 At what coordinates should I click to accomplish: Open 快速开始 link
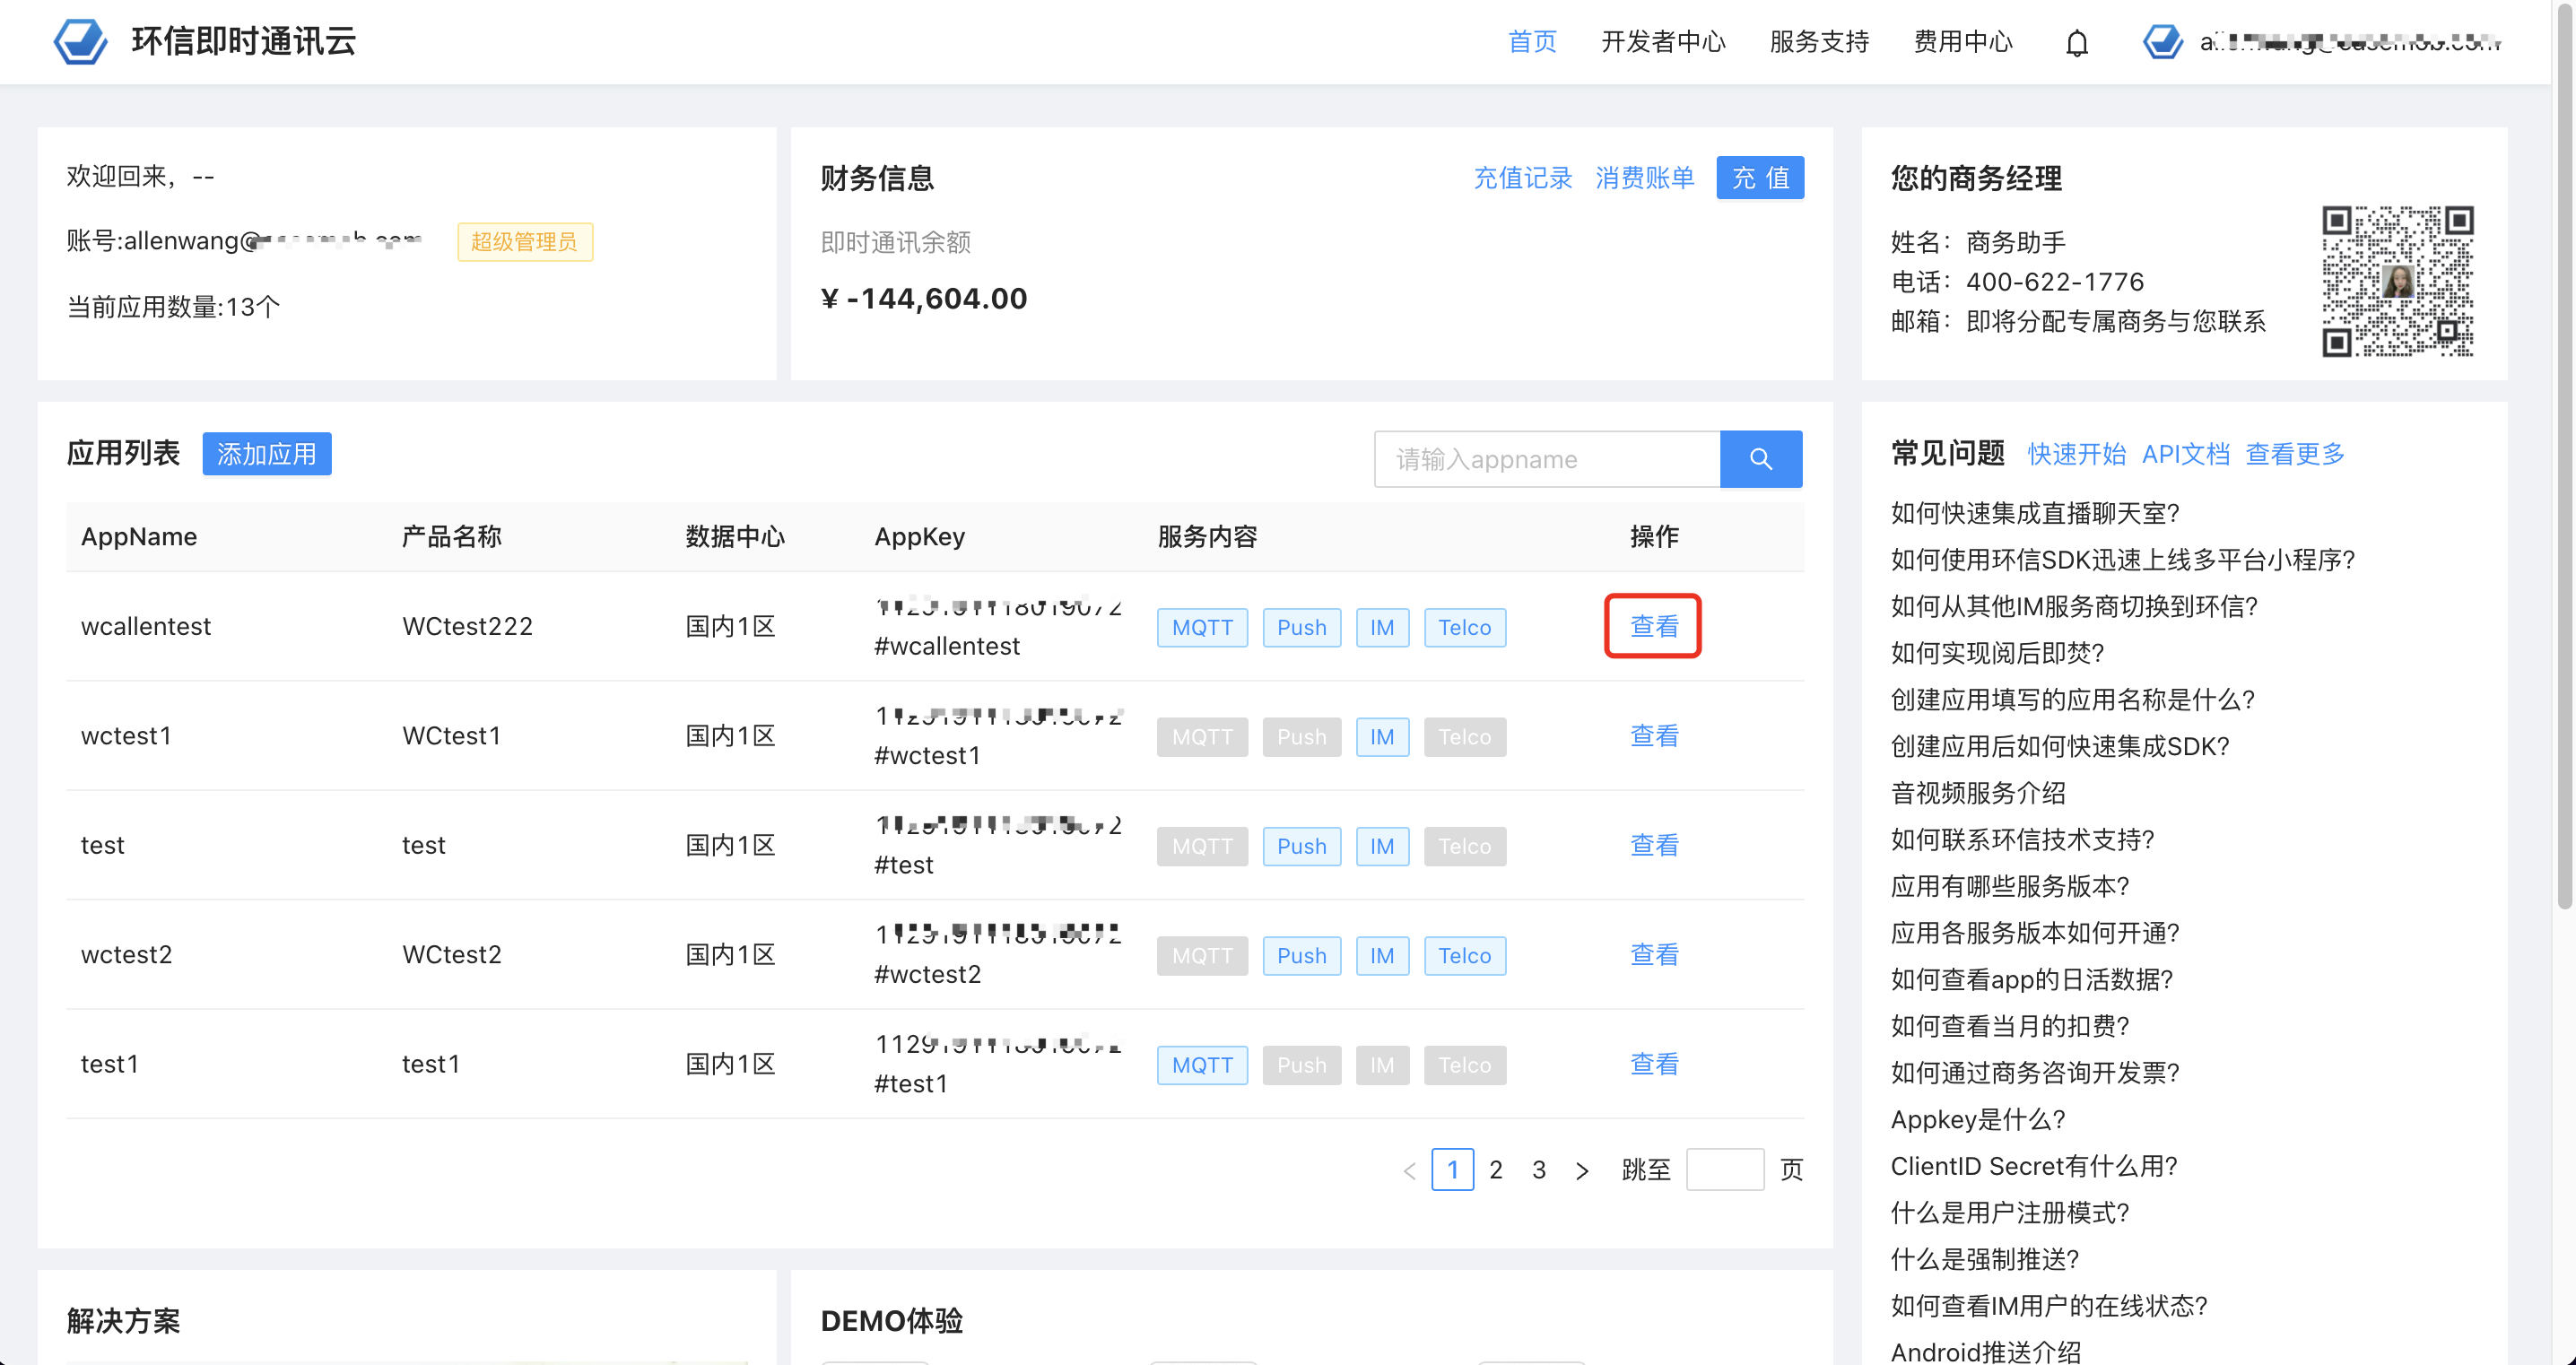[2077, 454]
